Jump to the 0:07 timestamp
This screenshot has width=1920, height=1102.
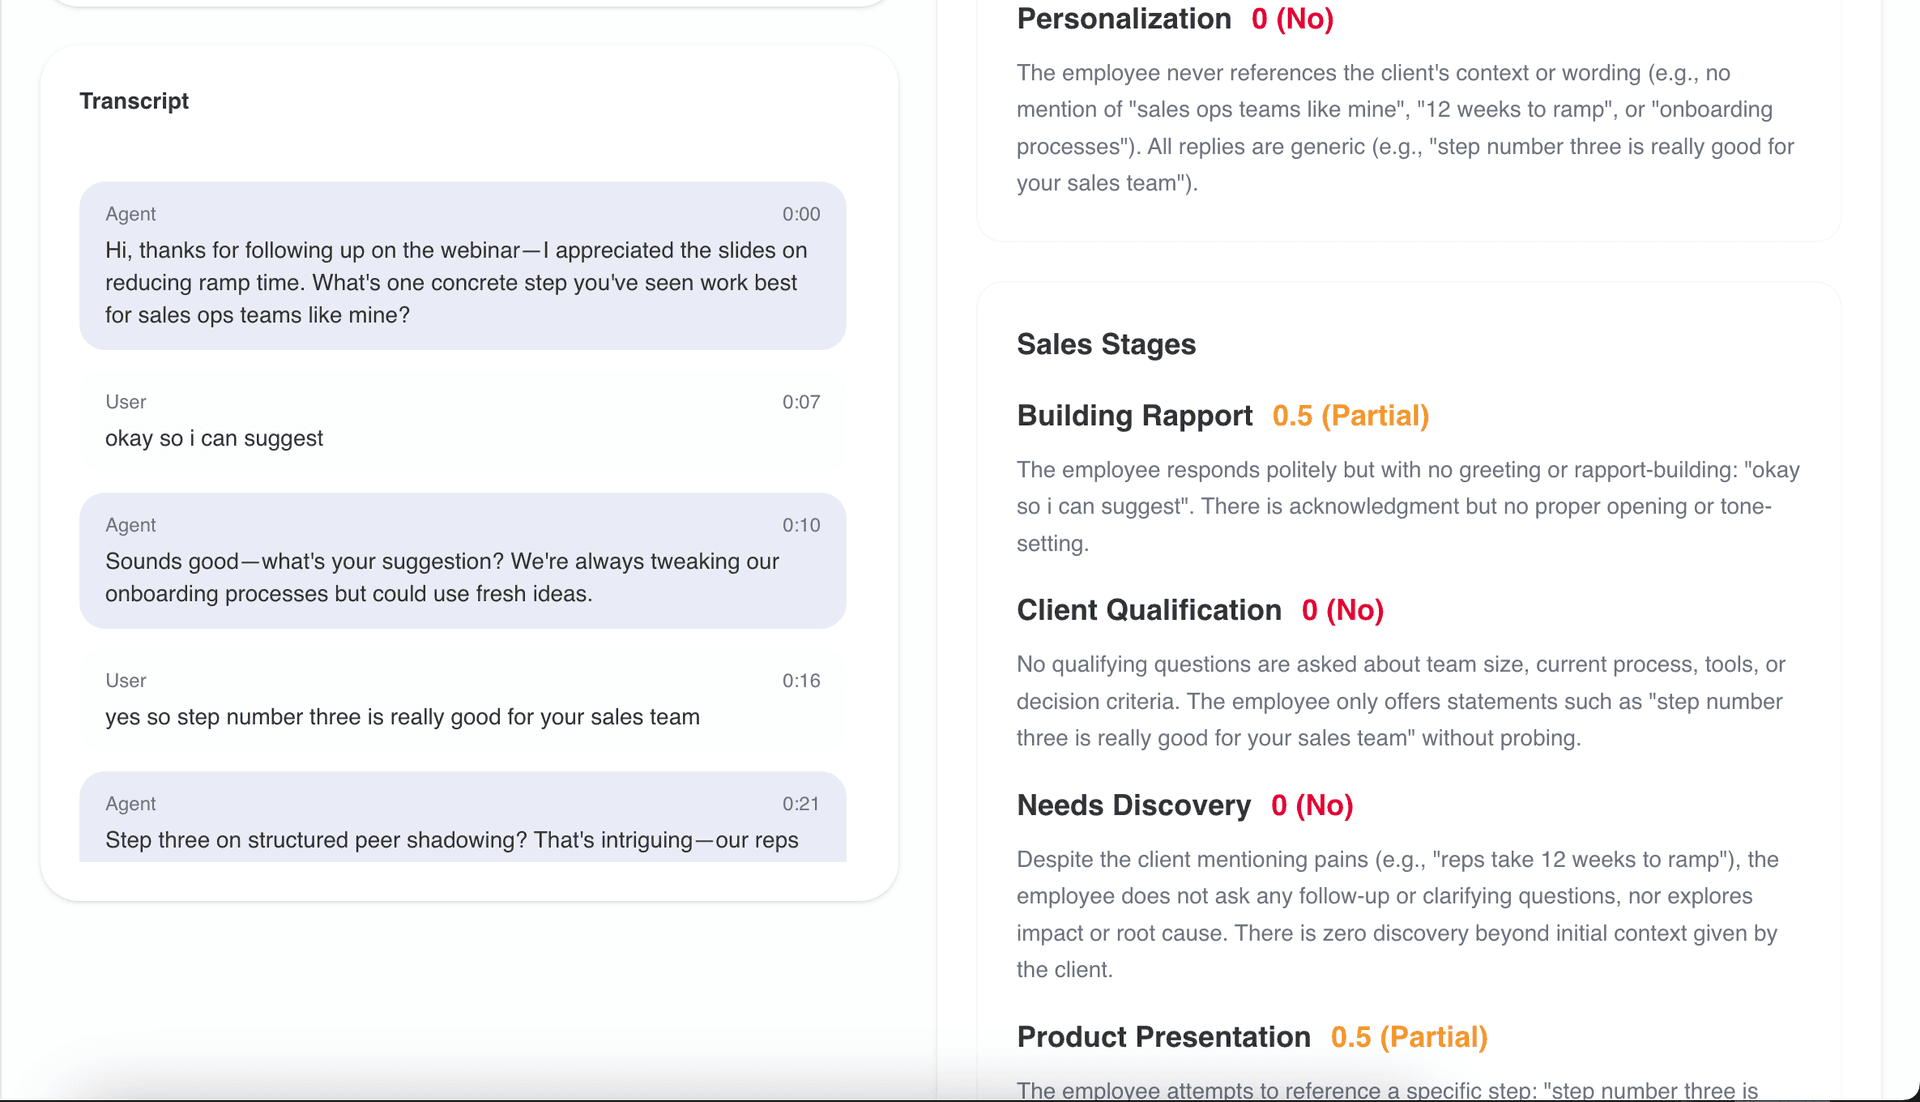(x=800, y=402)
